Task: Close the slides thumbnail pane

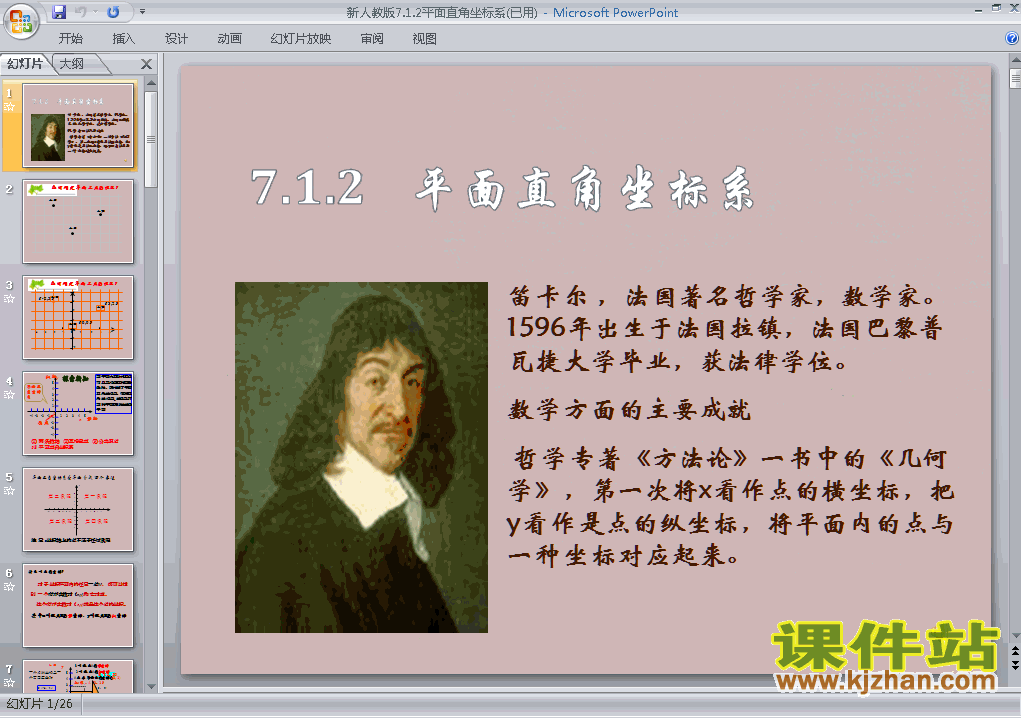Action: 147,64
